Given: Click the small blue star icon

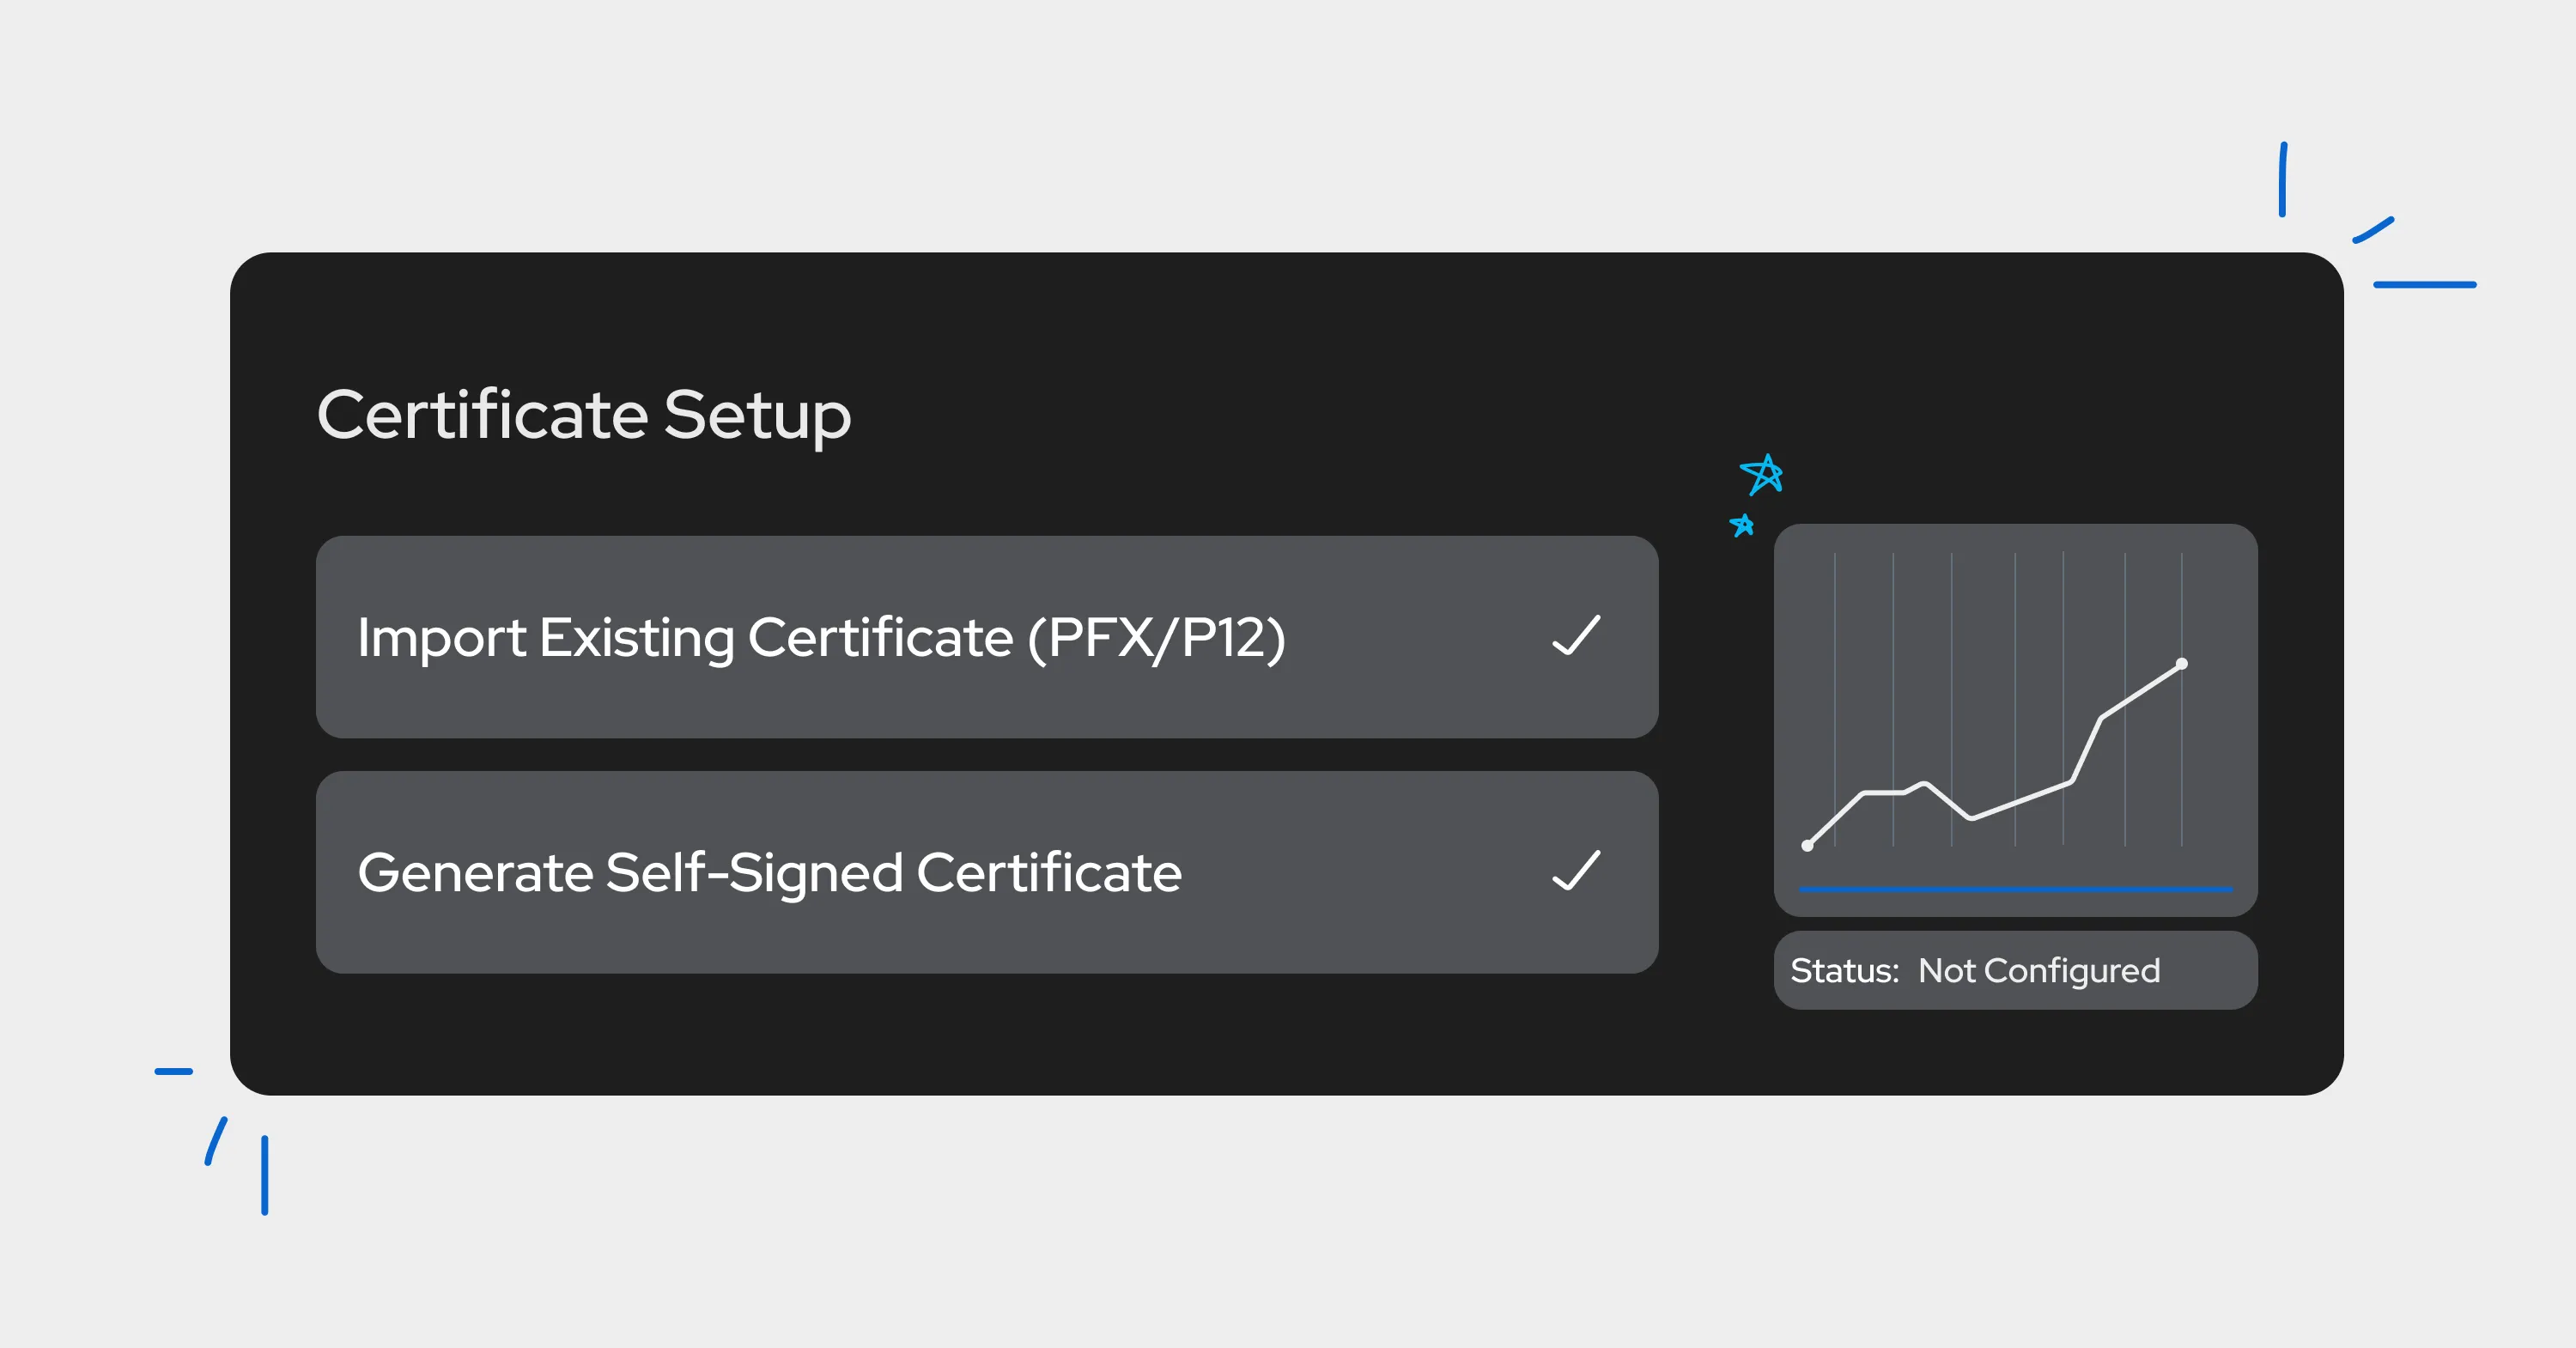Looking at the screenshot, I should point(1742,525).
